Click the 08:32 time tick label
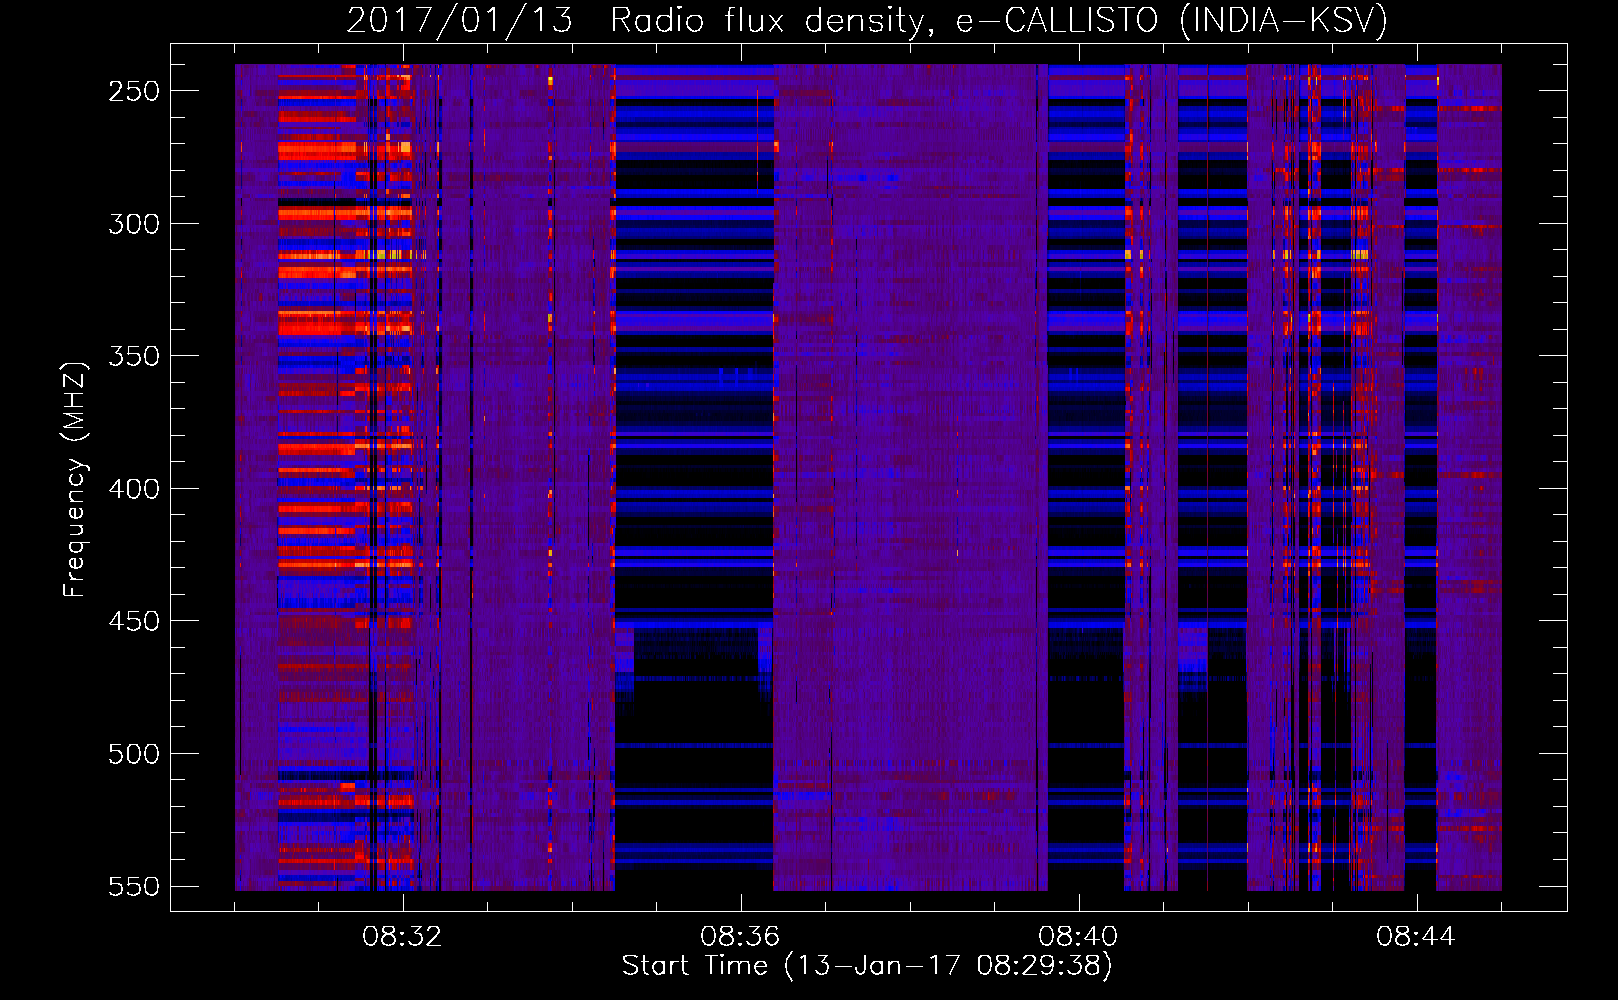This screenshot has height=1000, width=1618. [402, 937]
